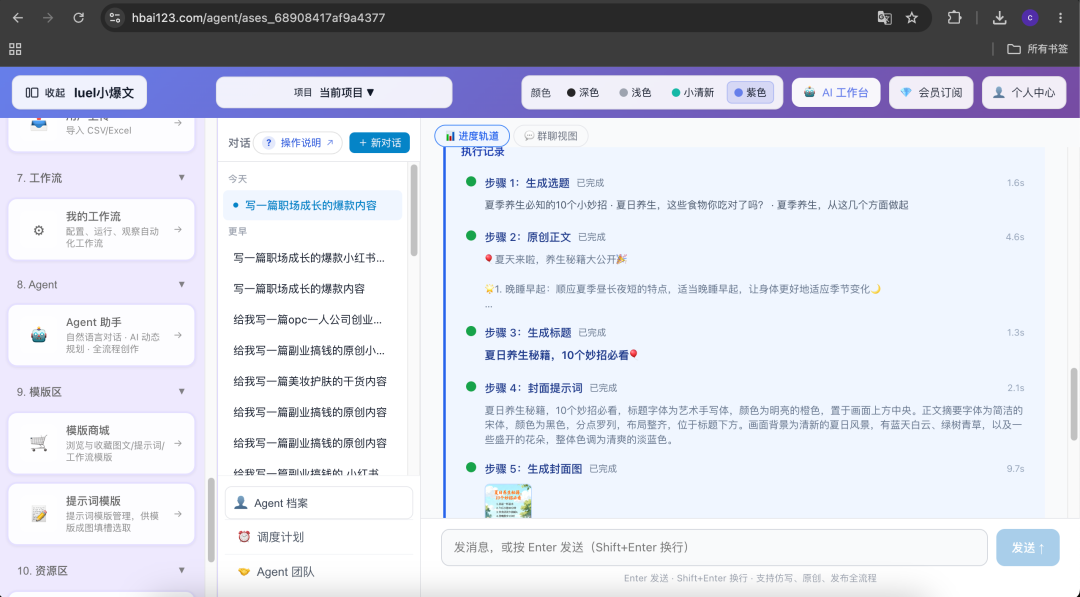Select the 浅色 color theme
The height and width of the screenshot is (597, 1080).
click(x=635, y=92)
